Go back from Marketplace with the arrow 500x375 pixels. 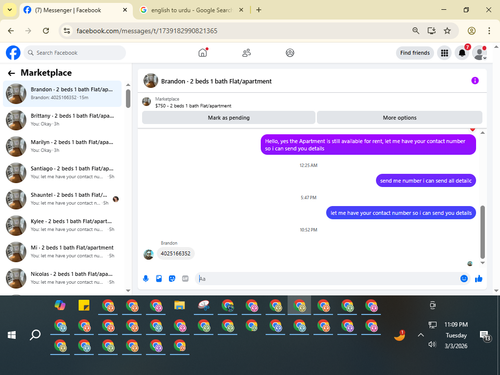tap(11, 73)
